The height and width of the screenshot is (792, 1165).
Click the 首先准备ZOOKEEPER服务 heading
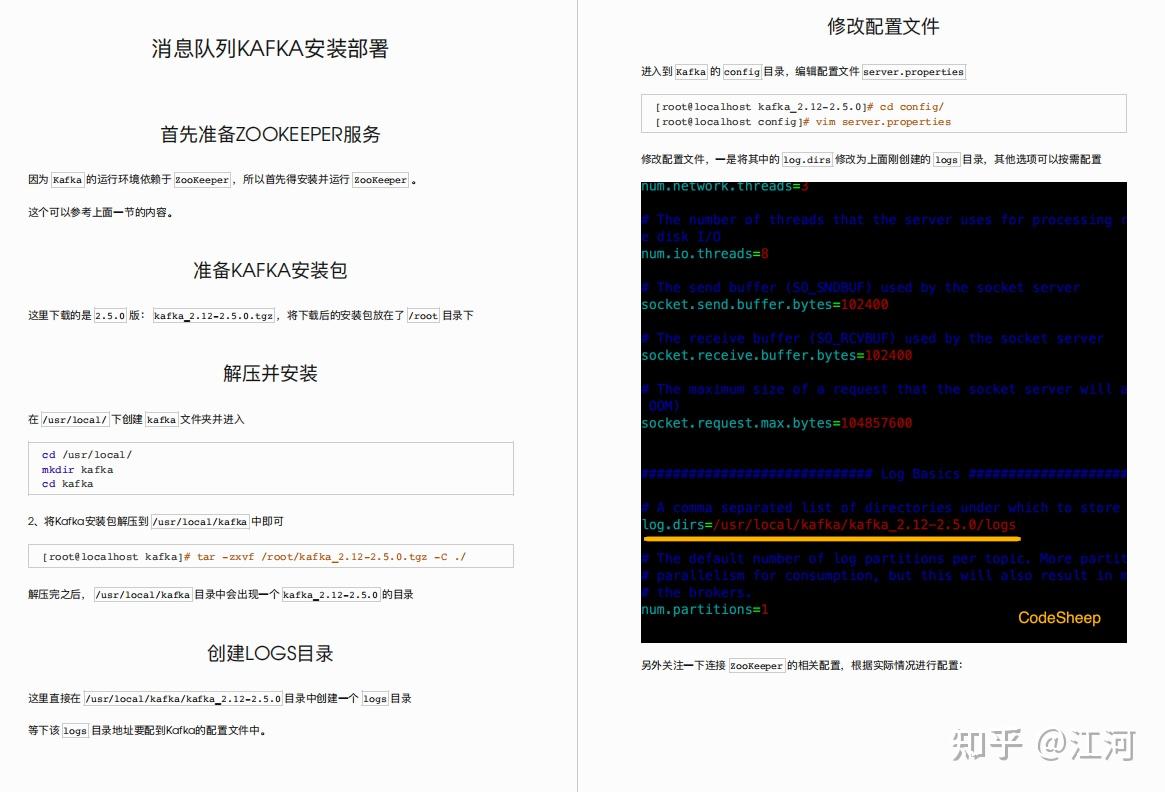coord(271,134)
